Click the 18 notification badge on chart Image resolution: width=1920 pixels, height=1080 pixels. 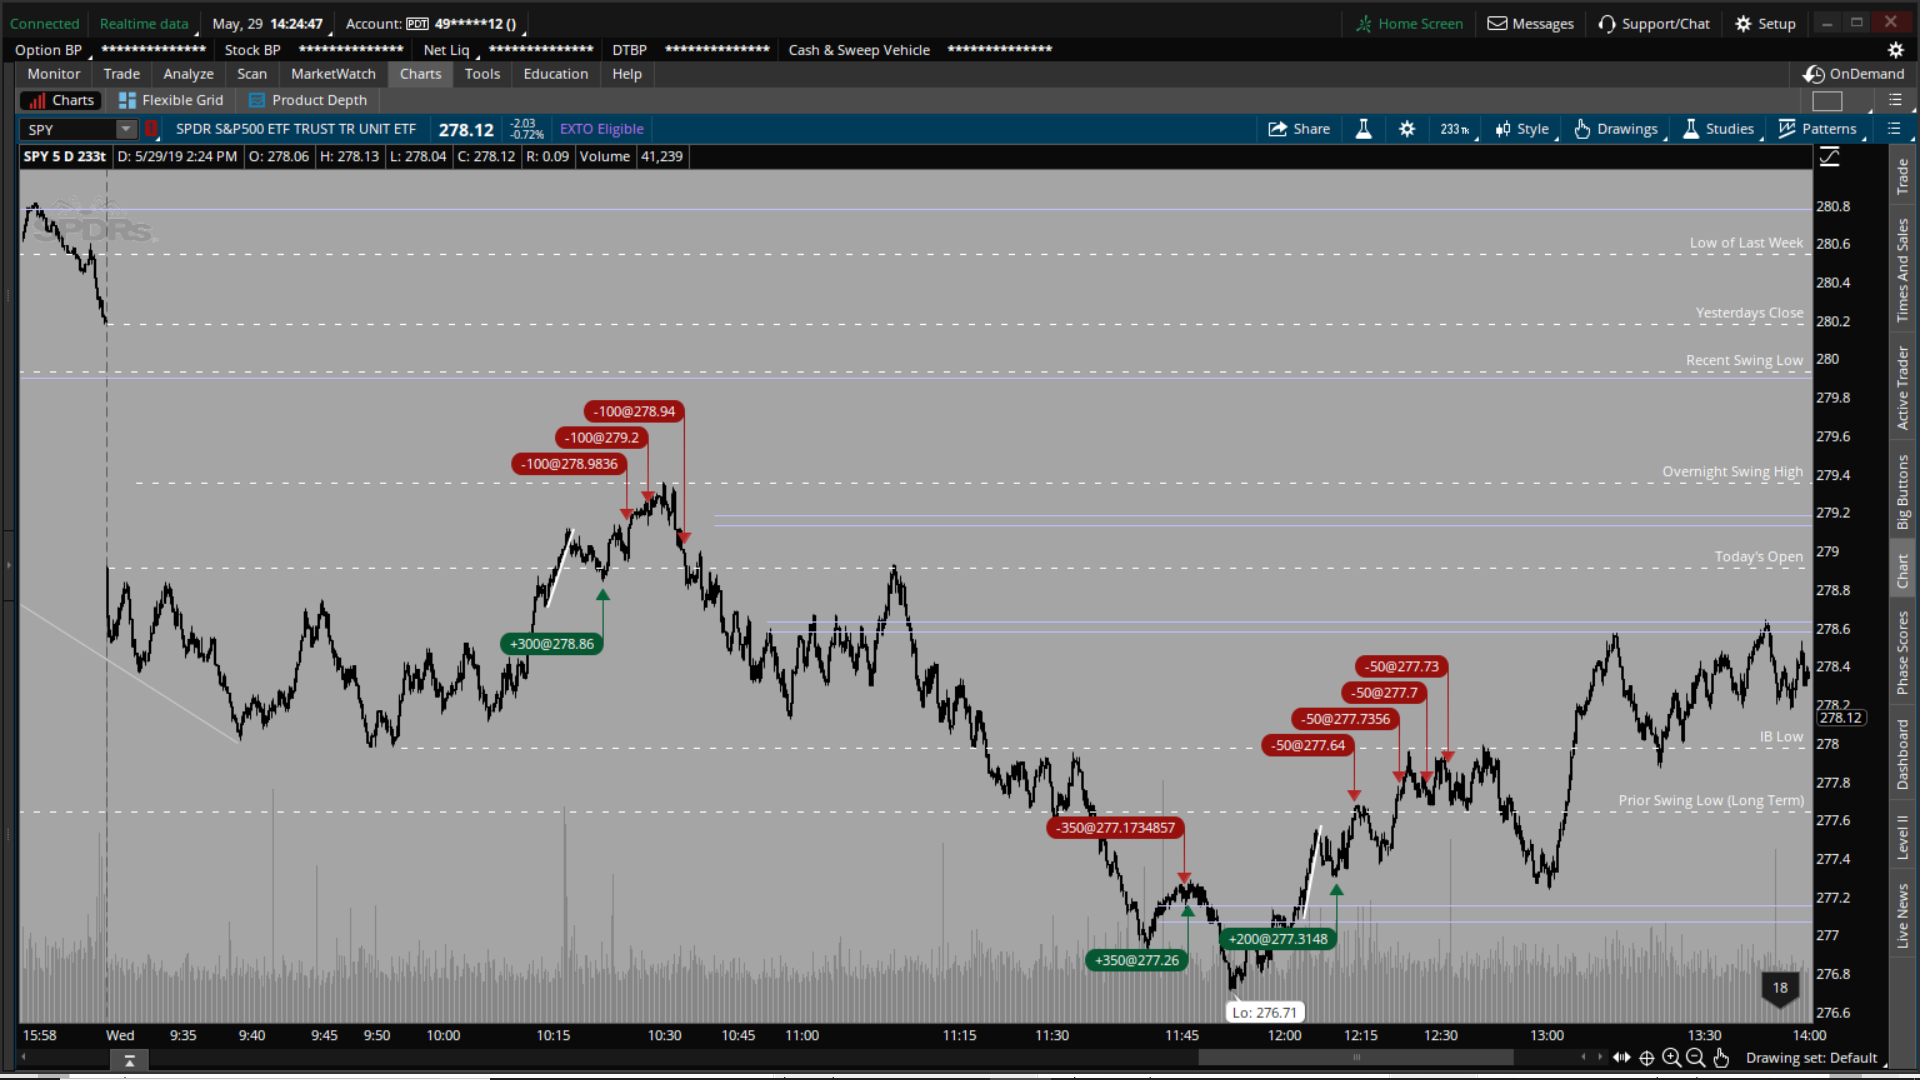tap(1780, 988)
